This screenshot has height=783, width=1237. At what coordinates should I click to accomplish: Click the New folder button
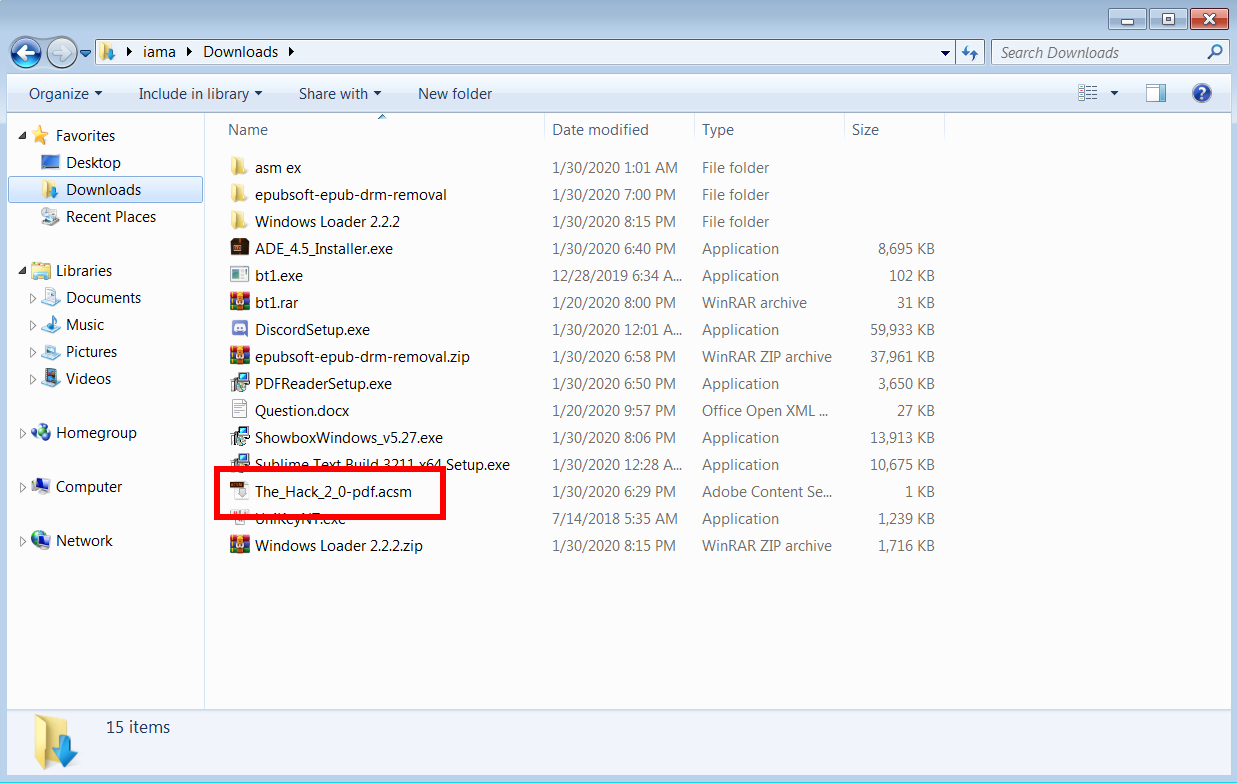pyautogui.click(x=455, y=93)
